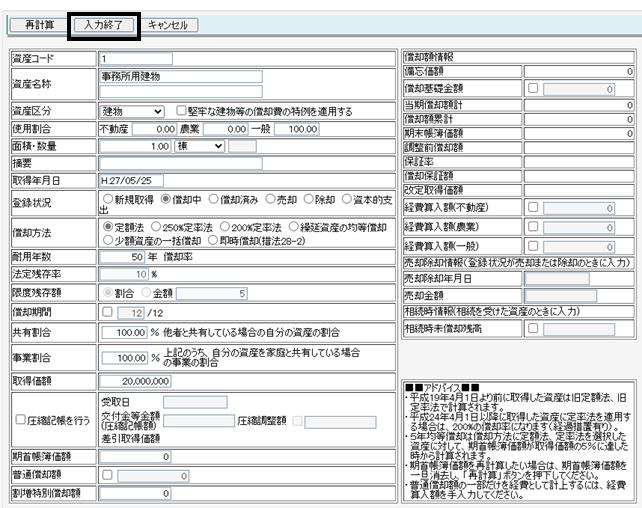Click the 入力終了 button
Image resolution: width=642 pixels, height=508 pixels.
tap(104, 25)
